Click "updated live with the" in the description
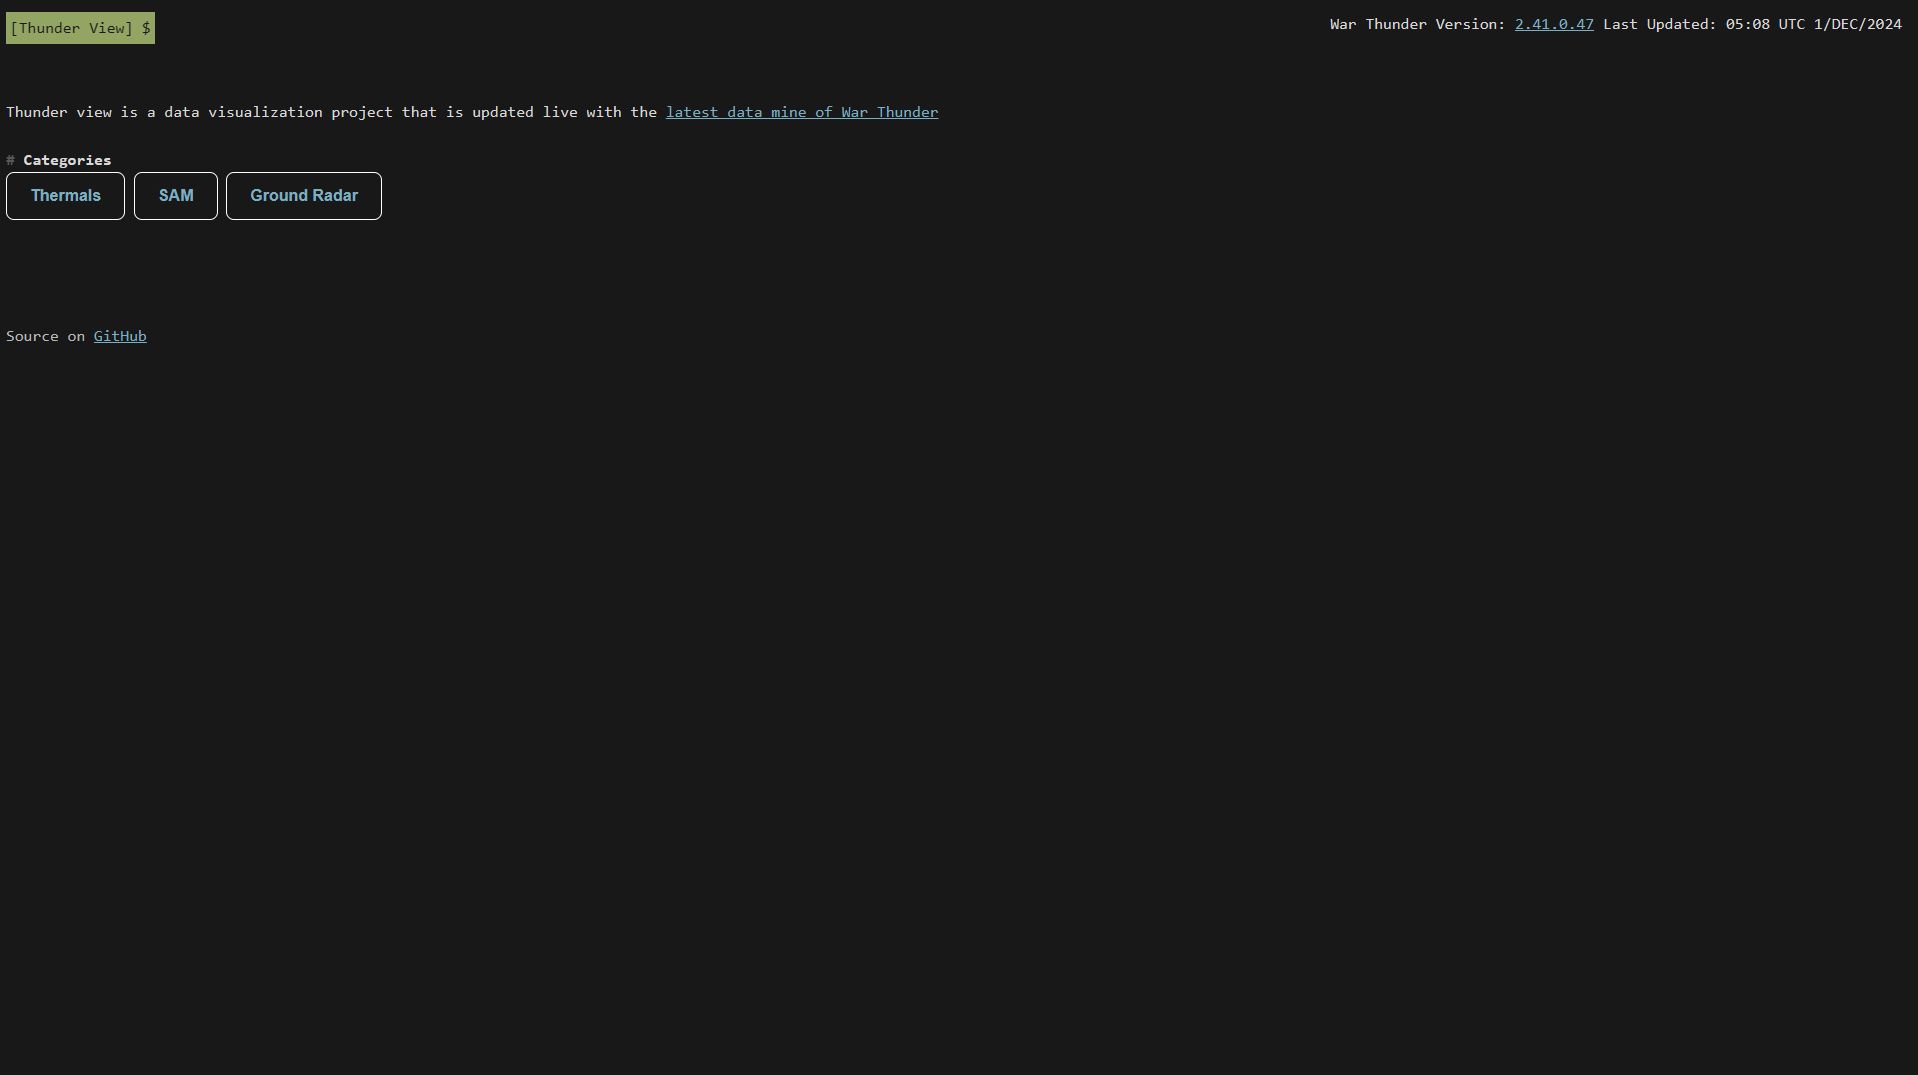Viewport: 1918px width, 1075px height. pyautogui.click(x=564, y=112)
